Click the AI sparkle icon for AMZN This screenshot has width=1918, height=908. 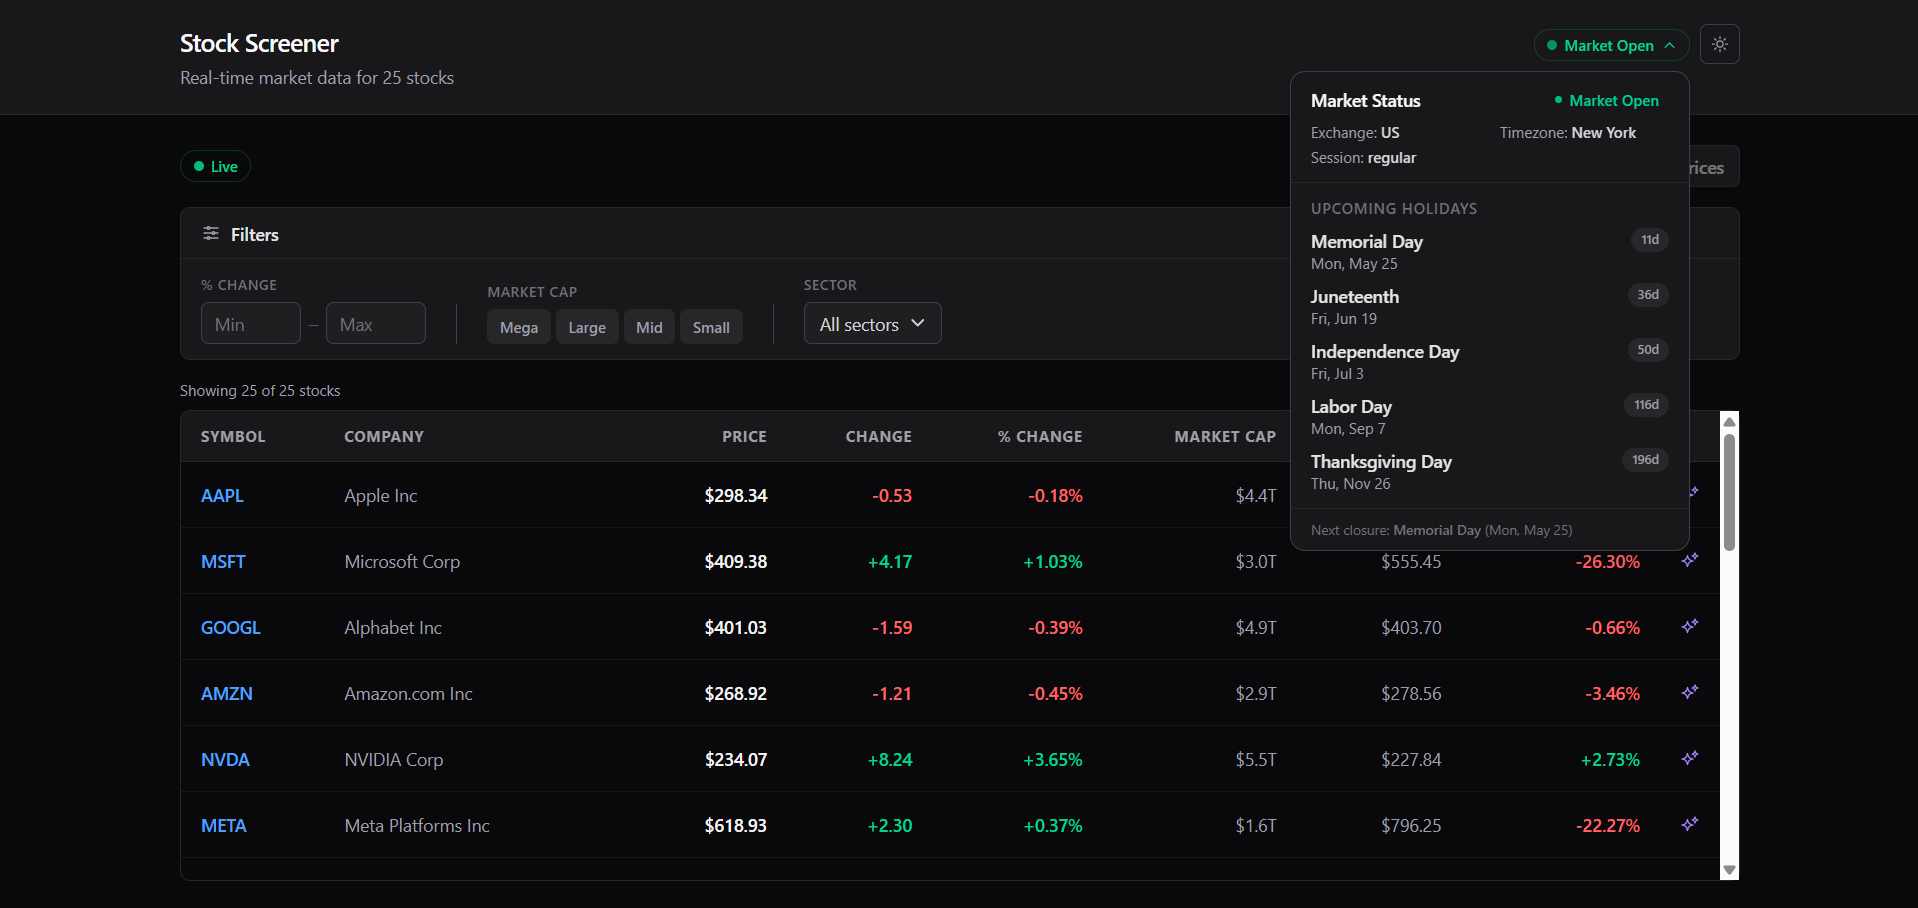click(x=1690, y=692)
